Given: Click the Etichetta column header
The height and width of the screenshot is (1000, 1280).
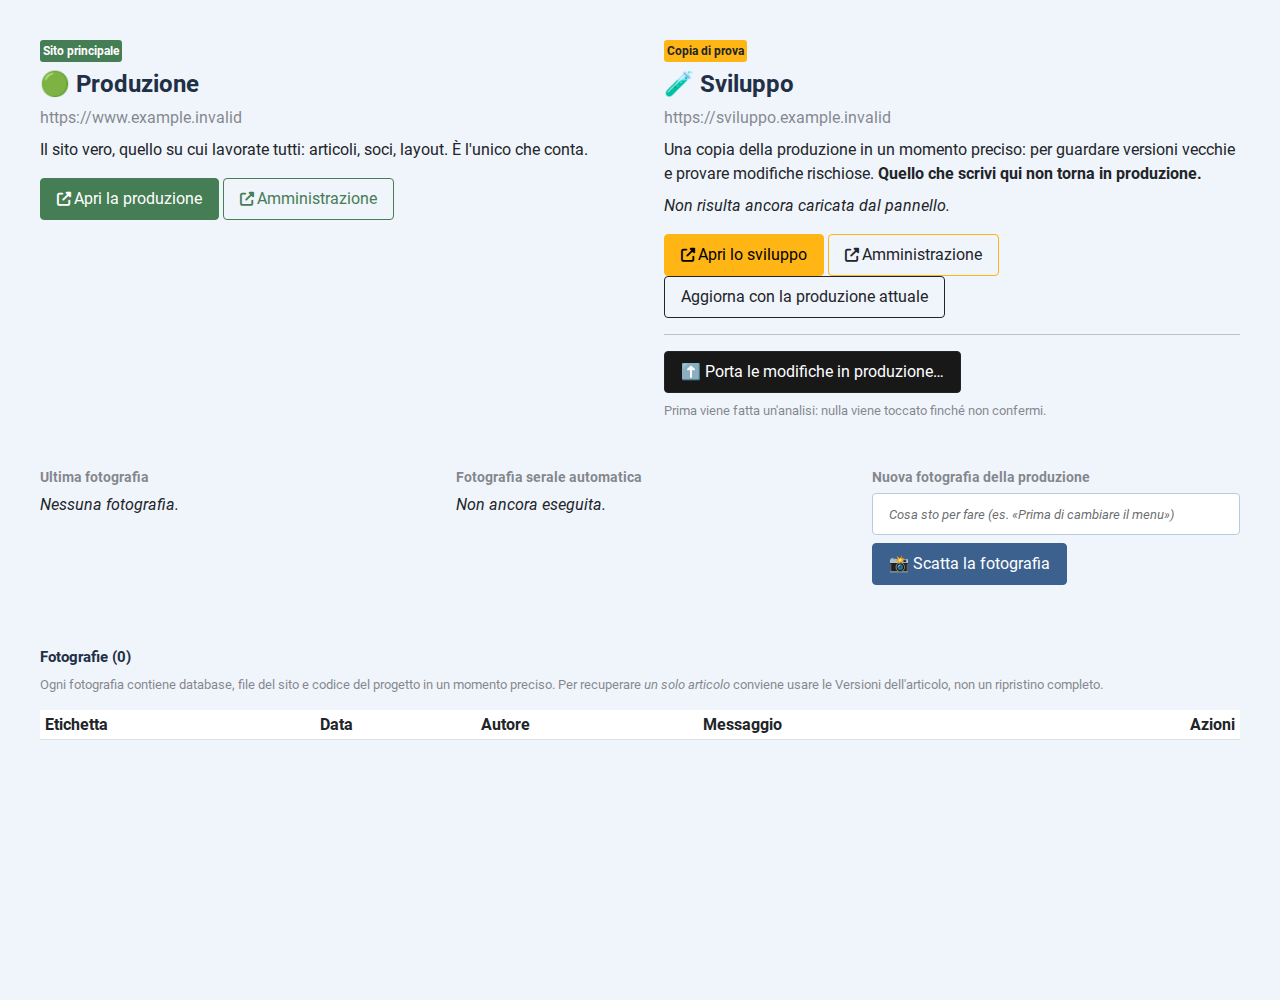Looking at the screenshot, I should pyautogui.click(x=76, y=724).
